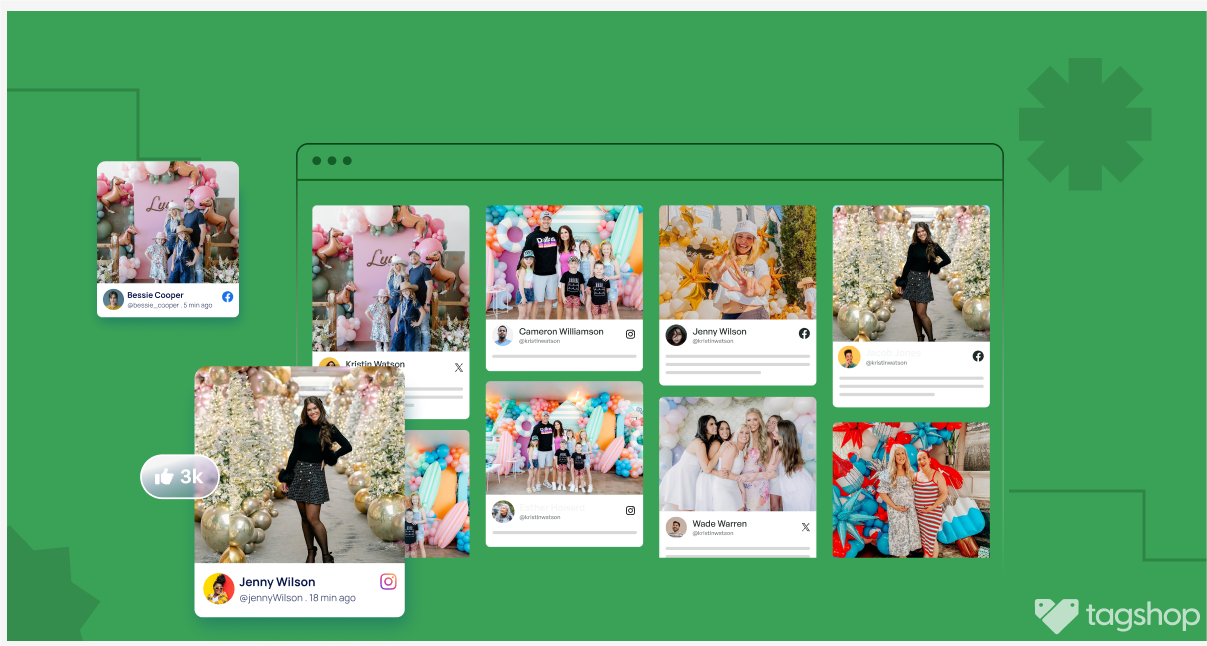Open the Cameron Williamson name link
Image resolution: width=1207 pixels, height=646 pixels.
560,331
